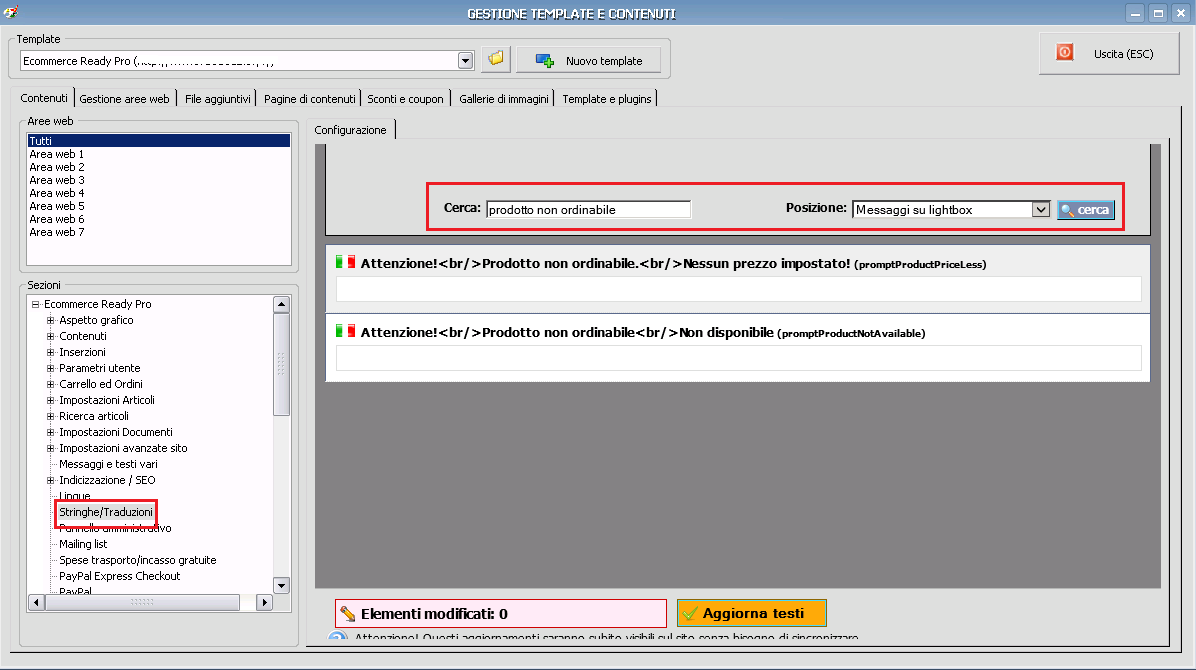The width and height of the screenshot is (1196, 670).
Task: Select Area web 5
Action: [56, 206]
